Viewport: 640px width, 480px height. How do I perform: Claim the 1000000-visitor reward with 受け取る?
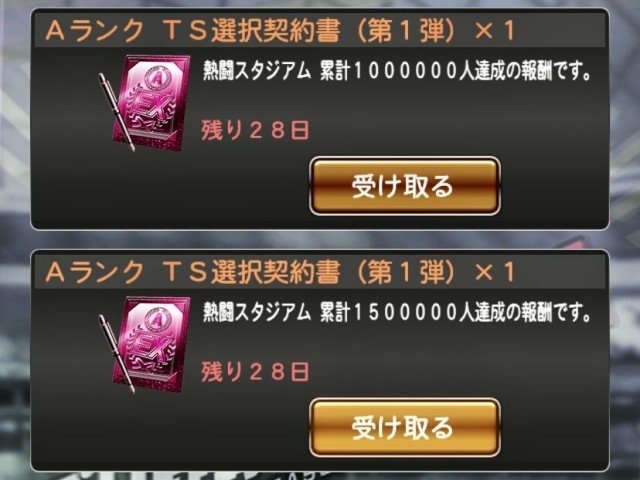point(404,186)
